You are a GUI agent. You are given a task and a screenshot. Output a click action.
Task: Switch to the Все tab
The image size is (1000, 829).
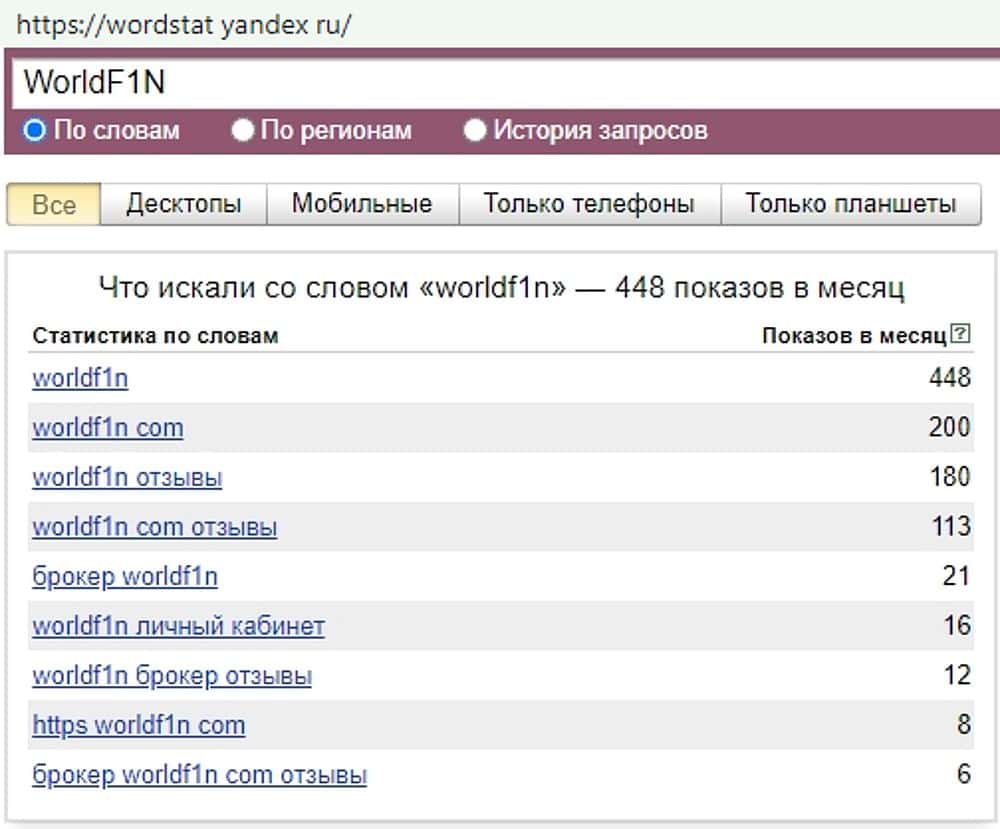pyautogui.click(x=54, y=204)
